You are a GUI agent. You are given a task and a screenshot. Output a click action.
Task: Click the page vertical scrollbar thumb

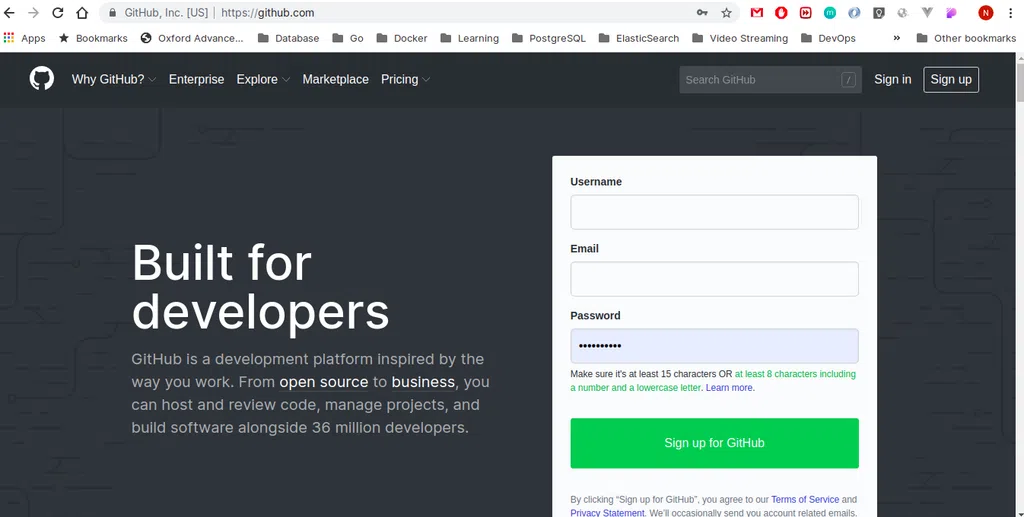click(x=1019, y=82)
